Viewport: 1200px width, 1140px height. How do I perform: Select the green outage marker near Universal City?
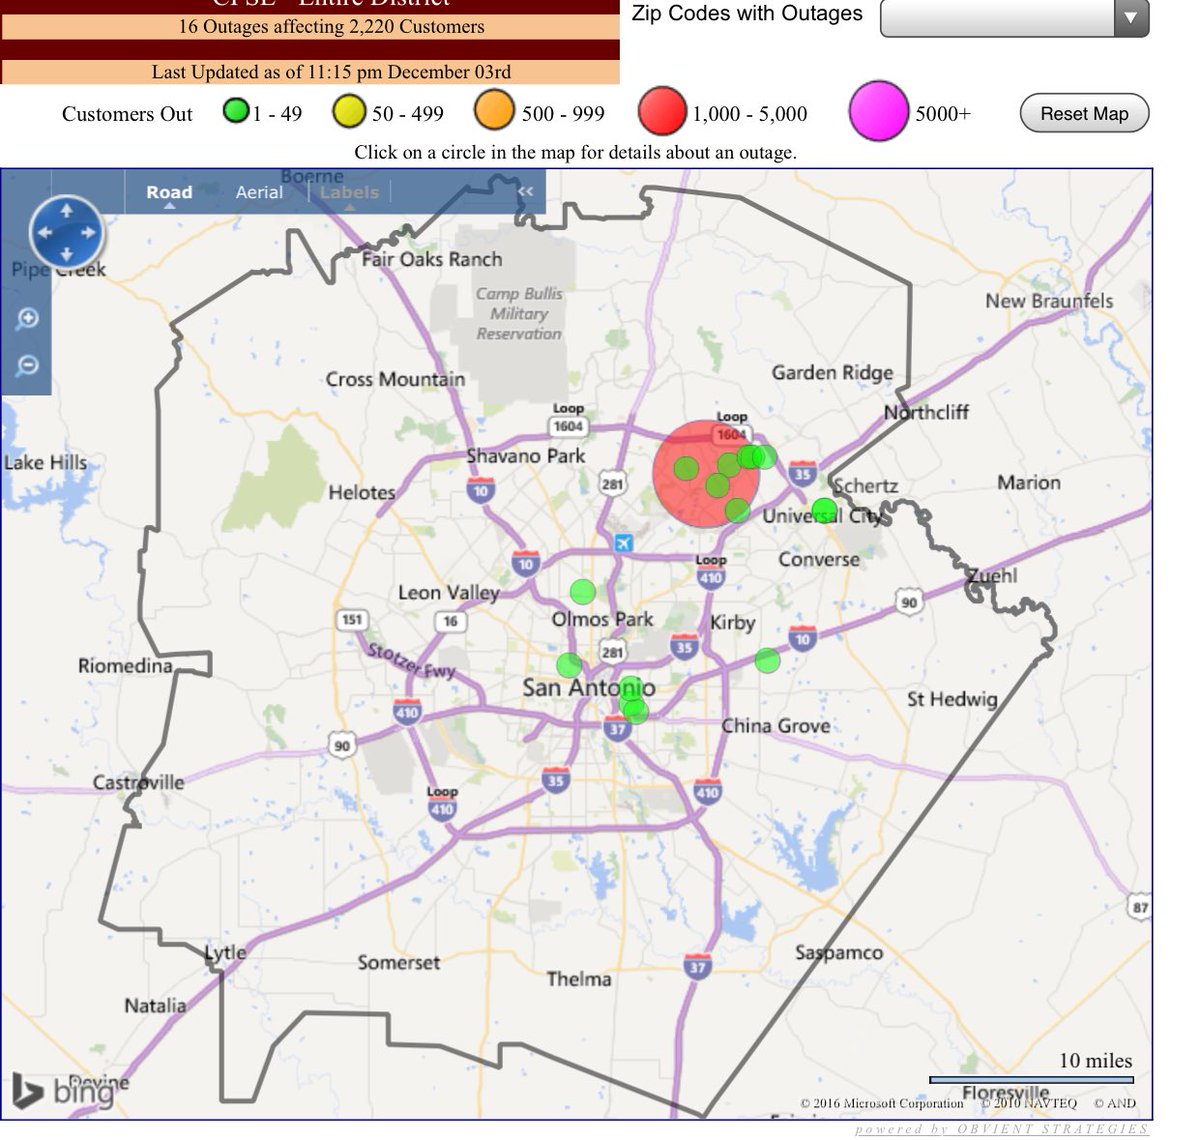coord(824,511)
